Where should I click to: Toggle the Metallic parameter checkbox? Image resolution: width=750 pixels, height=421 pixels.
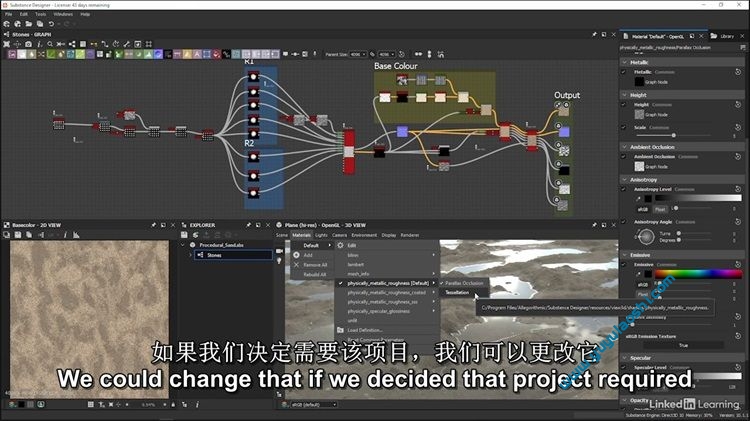623,72
